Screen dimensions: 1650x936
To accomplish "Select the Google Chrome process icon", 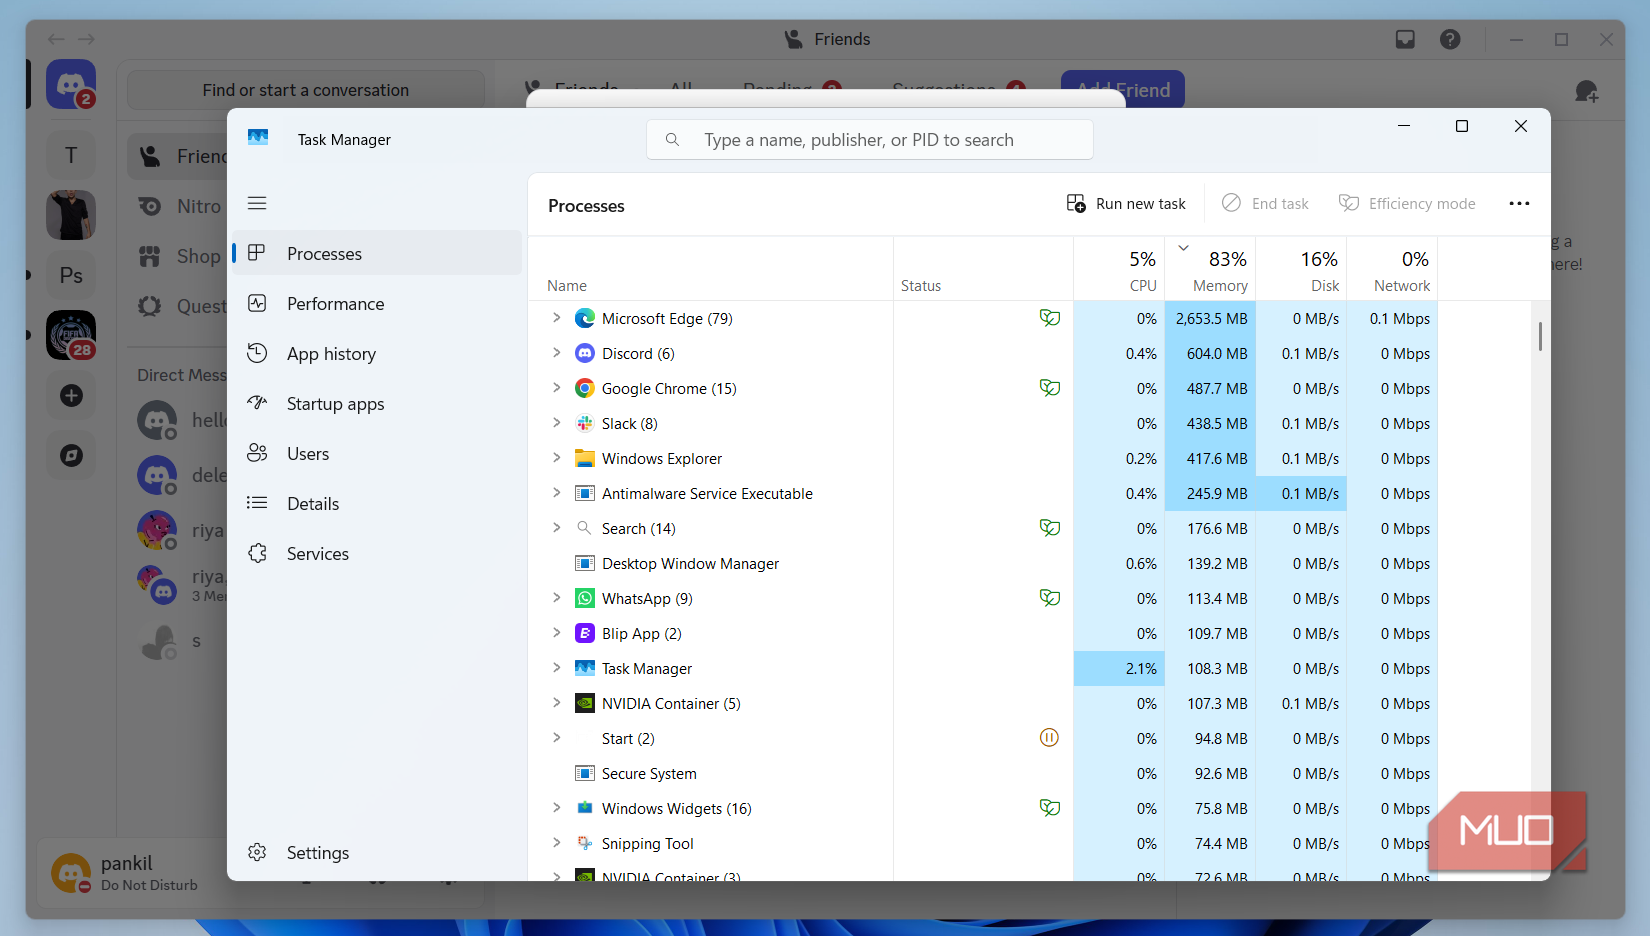I will click(x=585, y=388).
